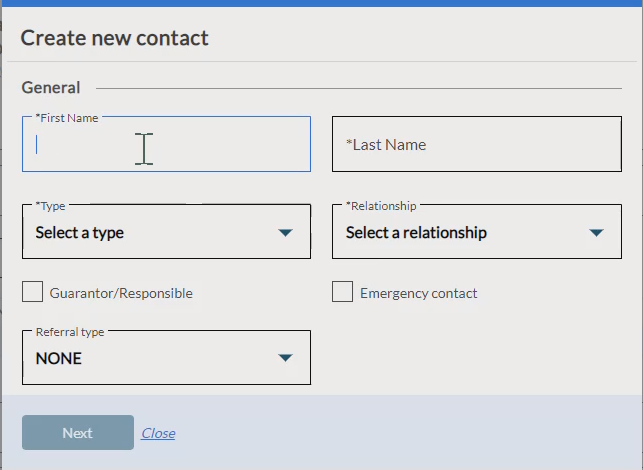Viewport: 643px width, 470px height.
Task: Enable the Emergency contact checkbox
Action: pos(343,292)
